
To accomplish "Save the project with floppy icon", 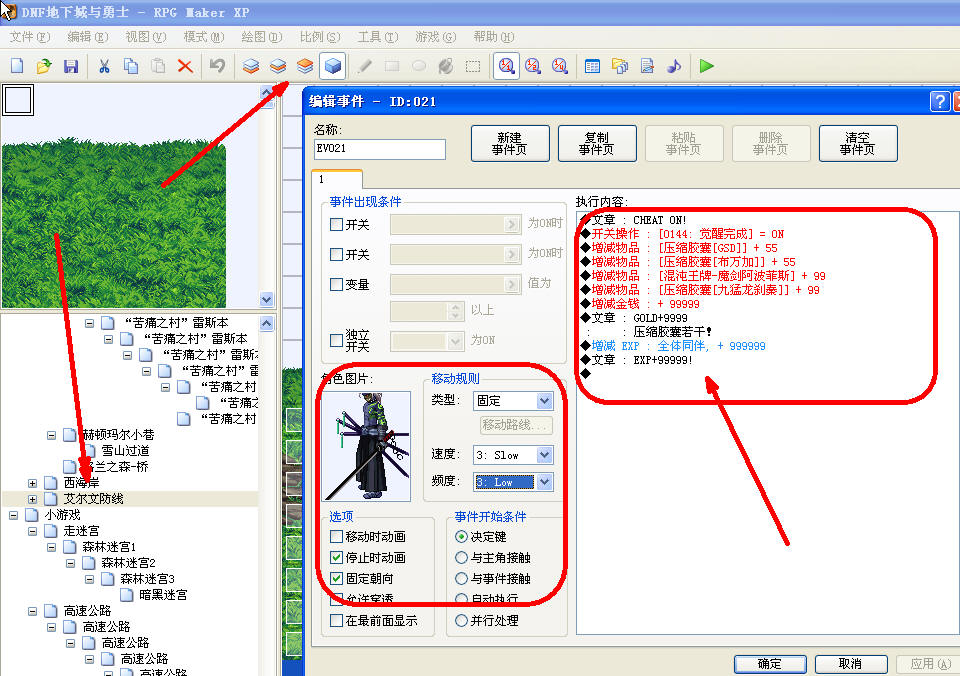I will click(x=71, y=66).
